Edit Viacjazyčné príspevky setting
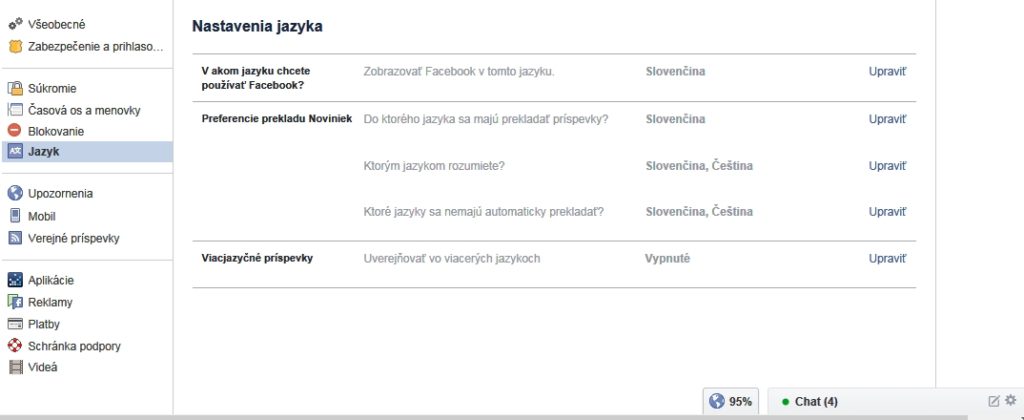The width and height of the screenshot is (1024, 420). [887, 258]
